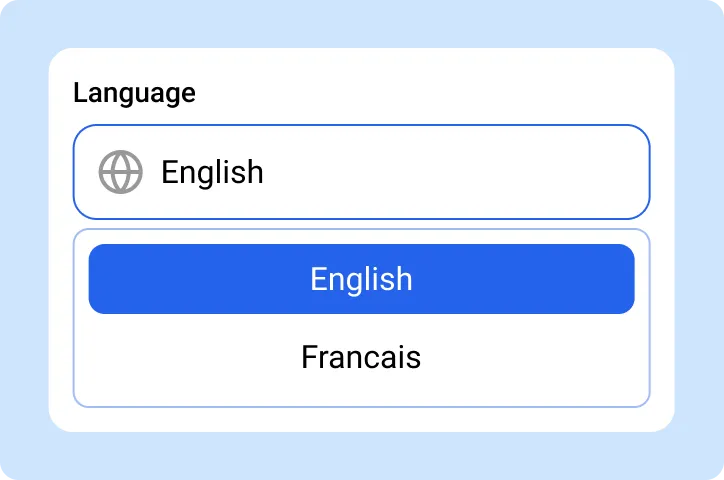Pick the English entry in the dropdown list
The image size is (724, 480).
coord(361,279)
